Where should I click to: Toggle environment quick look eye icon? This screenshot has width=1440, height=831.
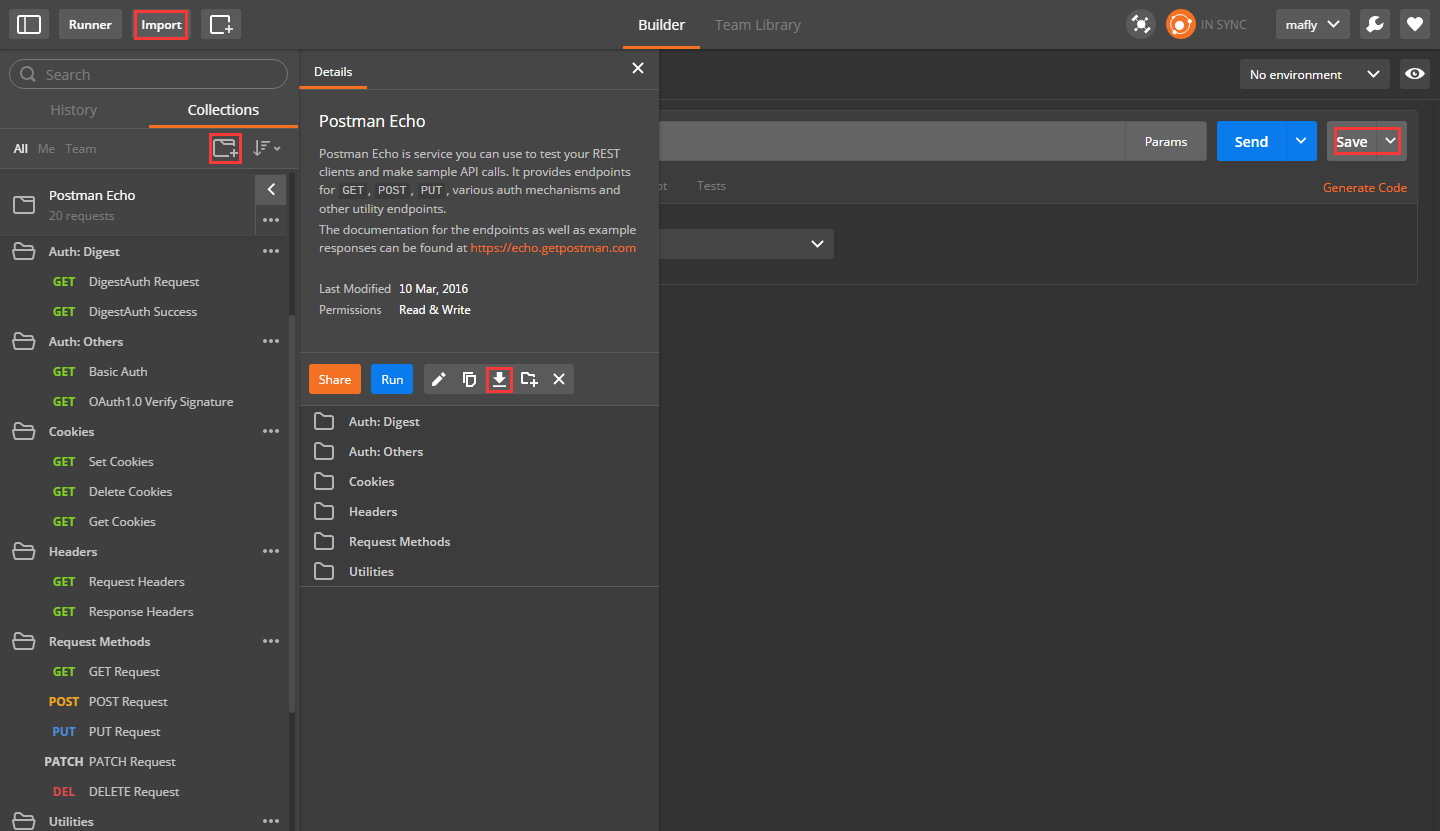point(1414,74)
